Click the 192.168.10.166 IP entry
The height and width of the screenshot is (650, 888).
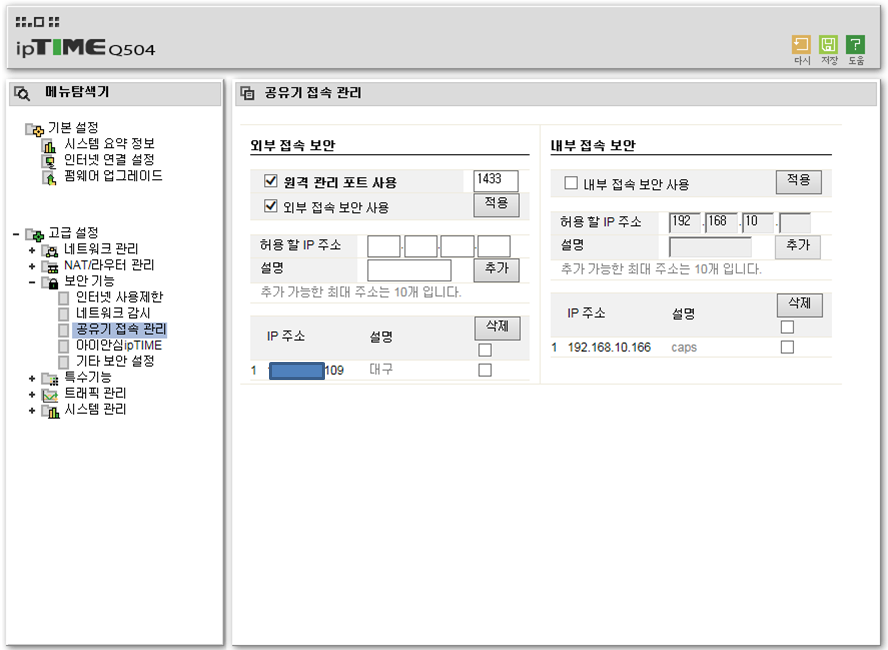pyautogui.click(x=609, y=347)
